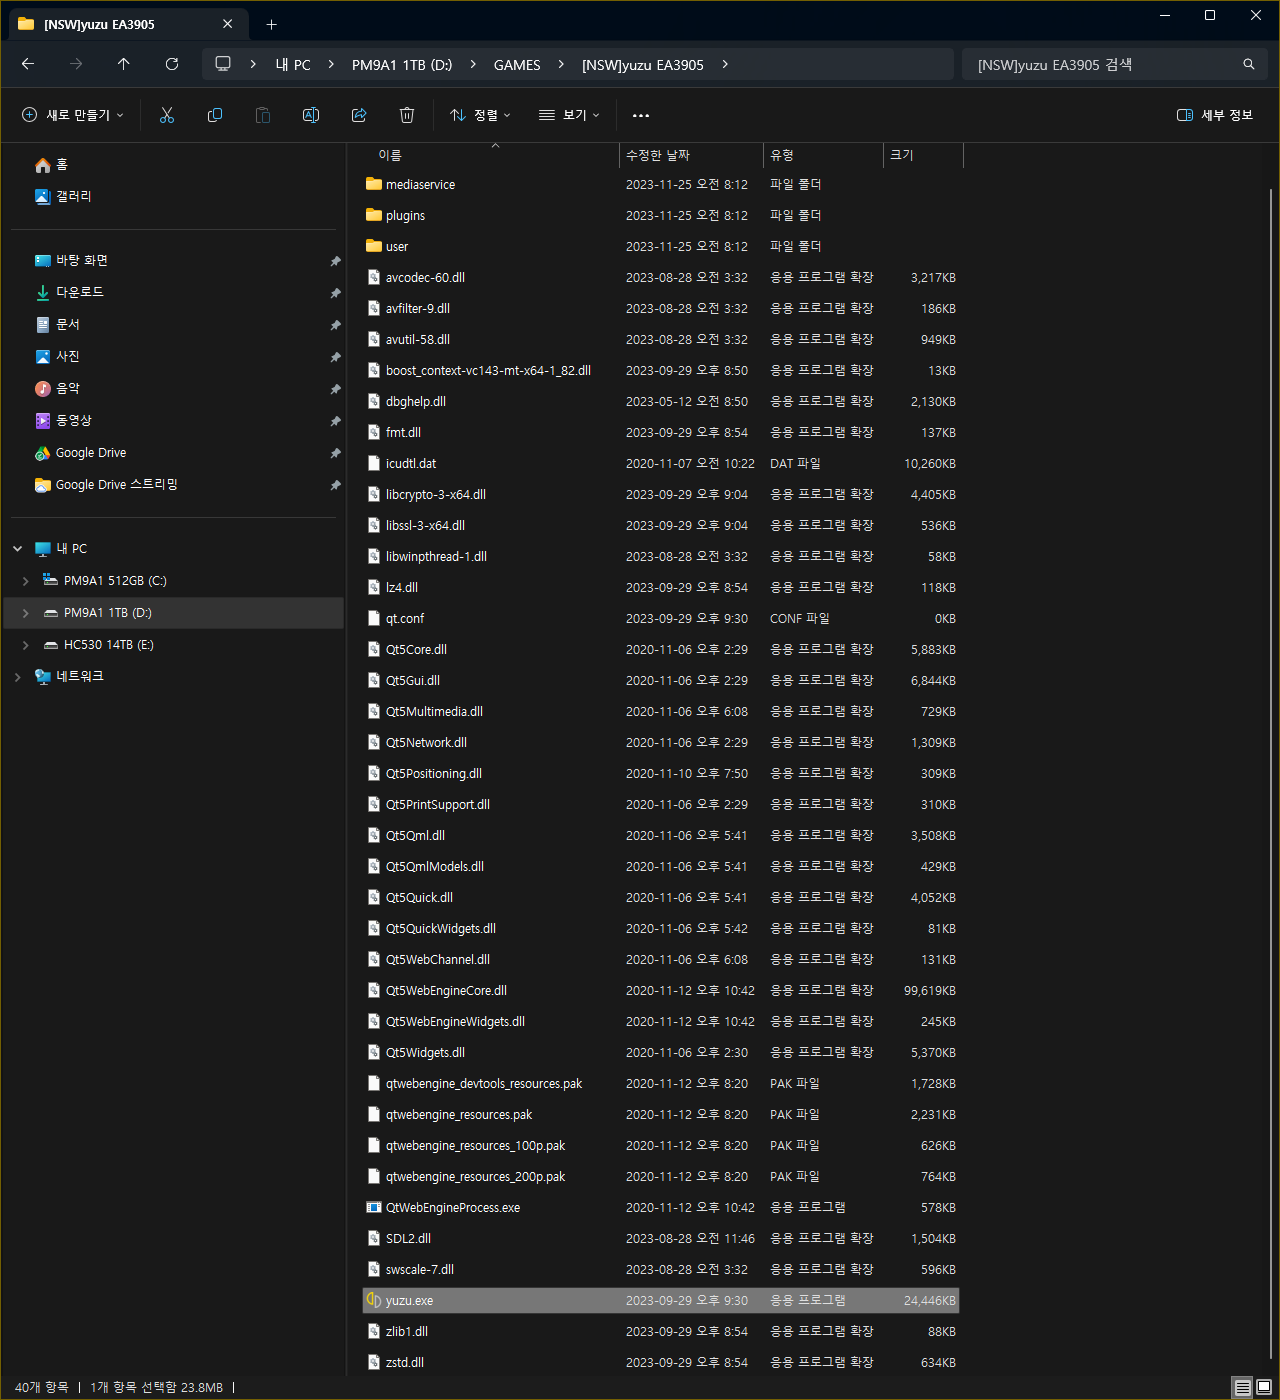The width and height of the screenshot is (1280, 1400).
Task: Open the 새로 만들기 dropdown
Action: pos(73,115)
